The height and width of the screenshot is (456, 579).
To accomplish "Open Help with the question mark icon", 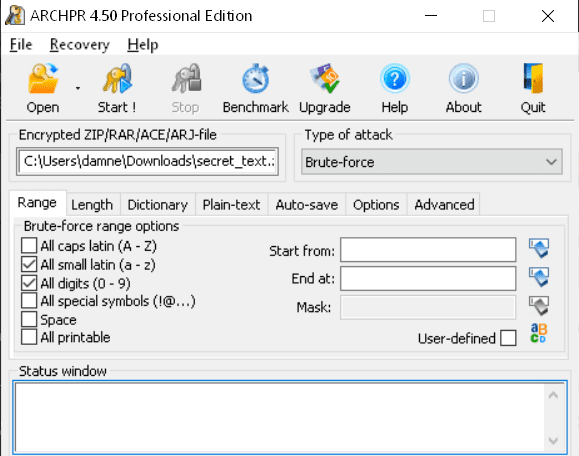I will coord(395,78).
